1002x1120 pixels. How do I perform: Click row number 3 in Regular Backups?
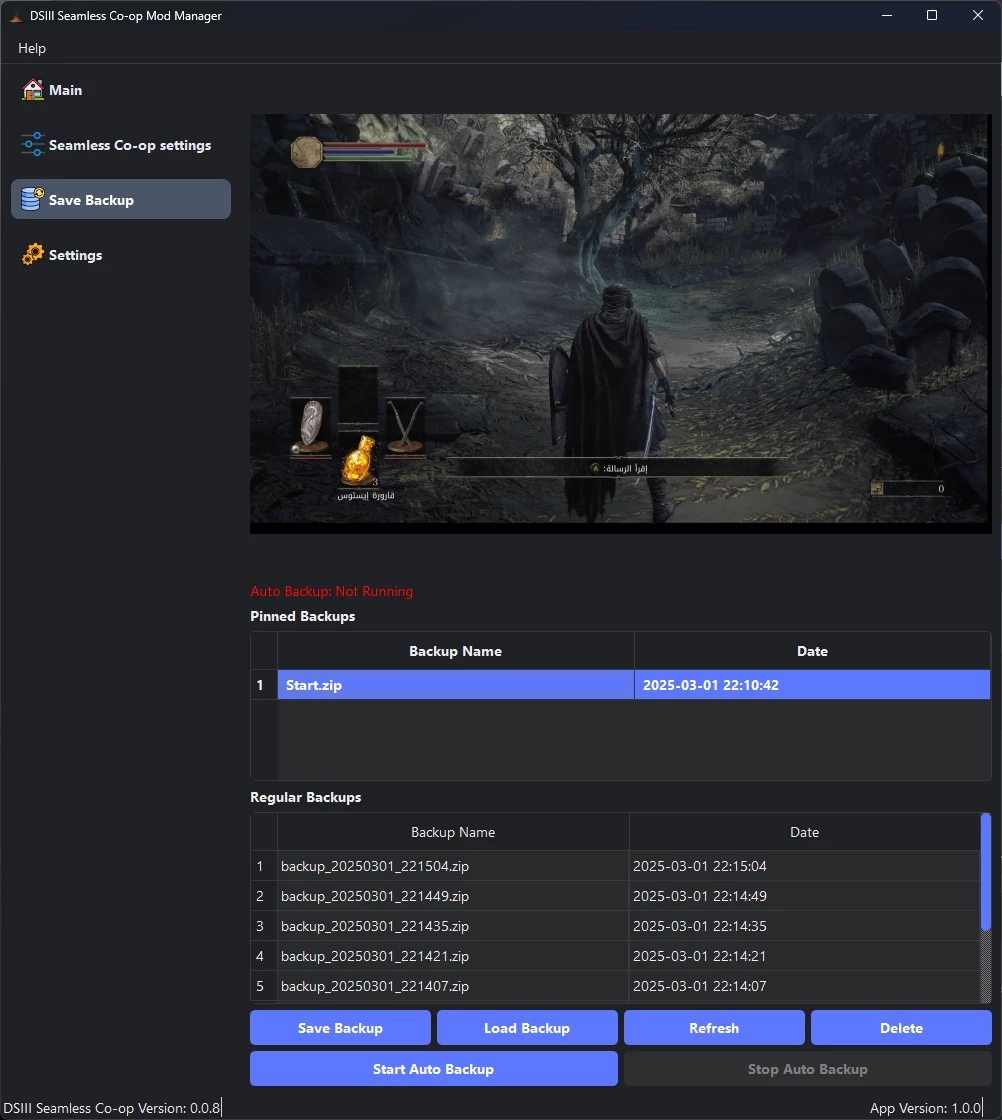(x=264, y=926)
